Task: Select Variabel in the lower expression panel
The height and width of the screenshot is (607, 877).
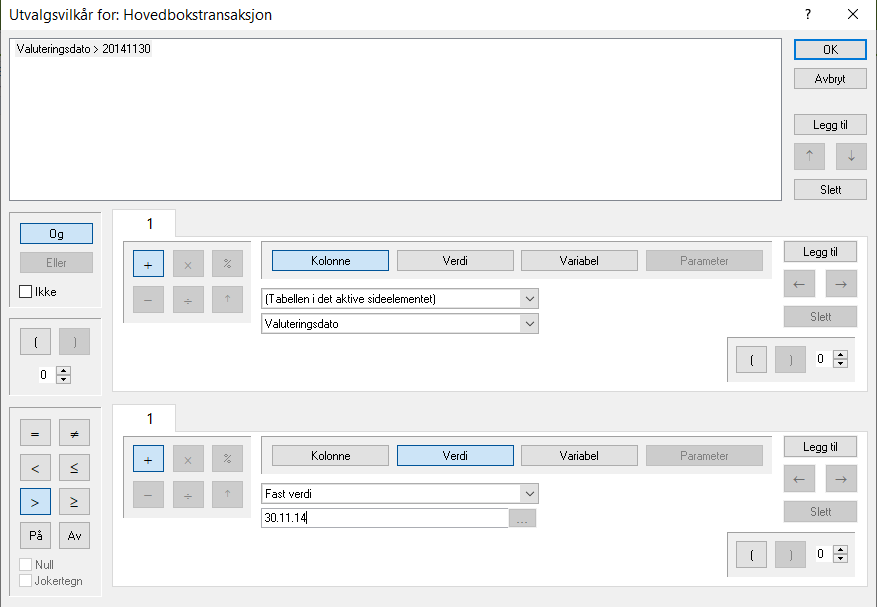Action: (x=579, y=456)
